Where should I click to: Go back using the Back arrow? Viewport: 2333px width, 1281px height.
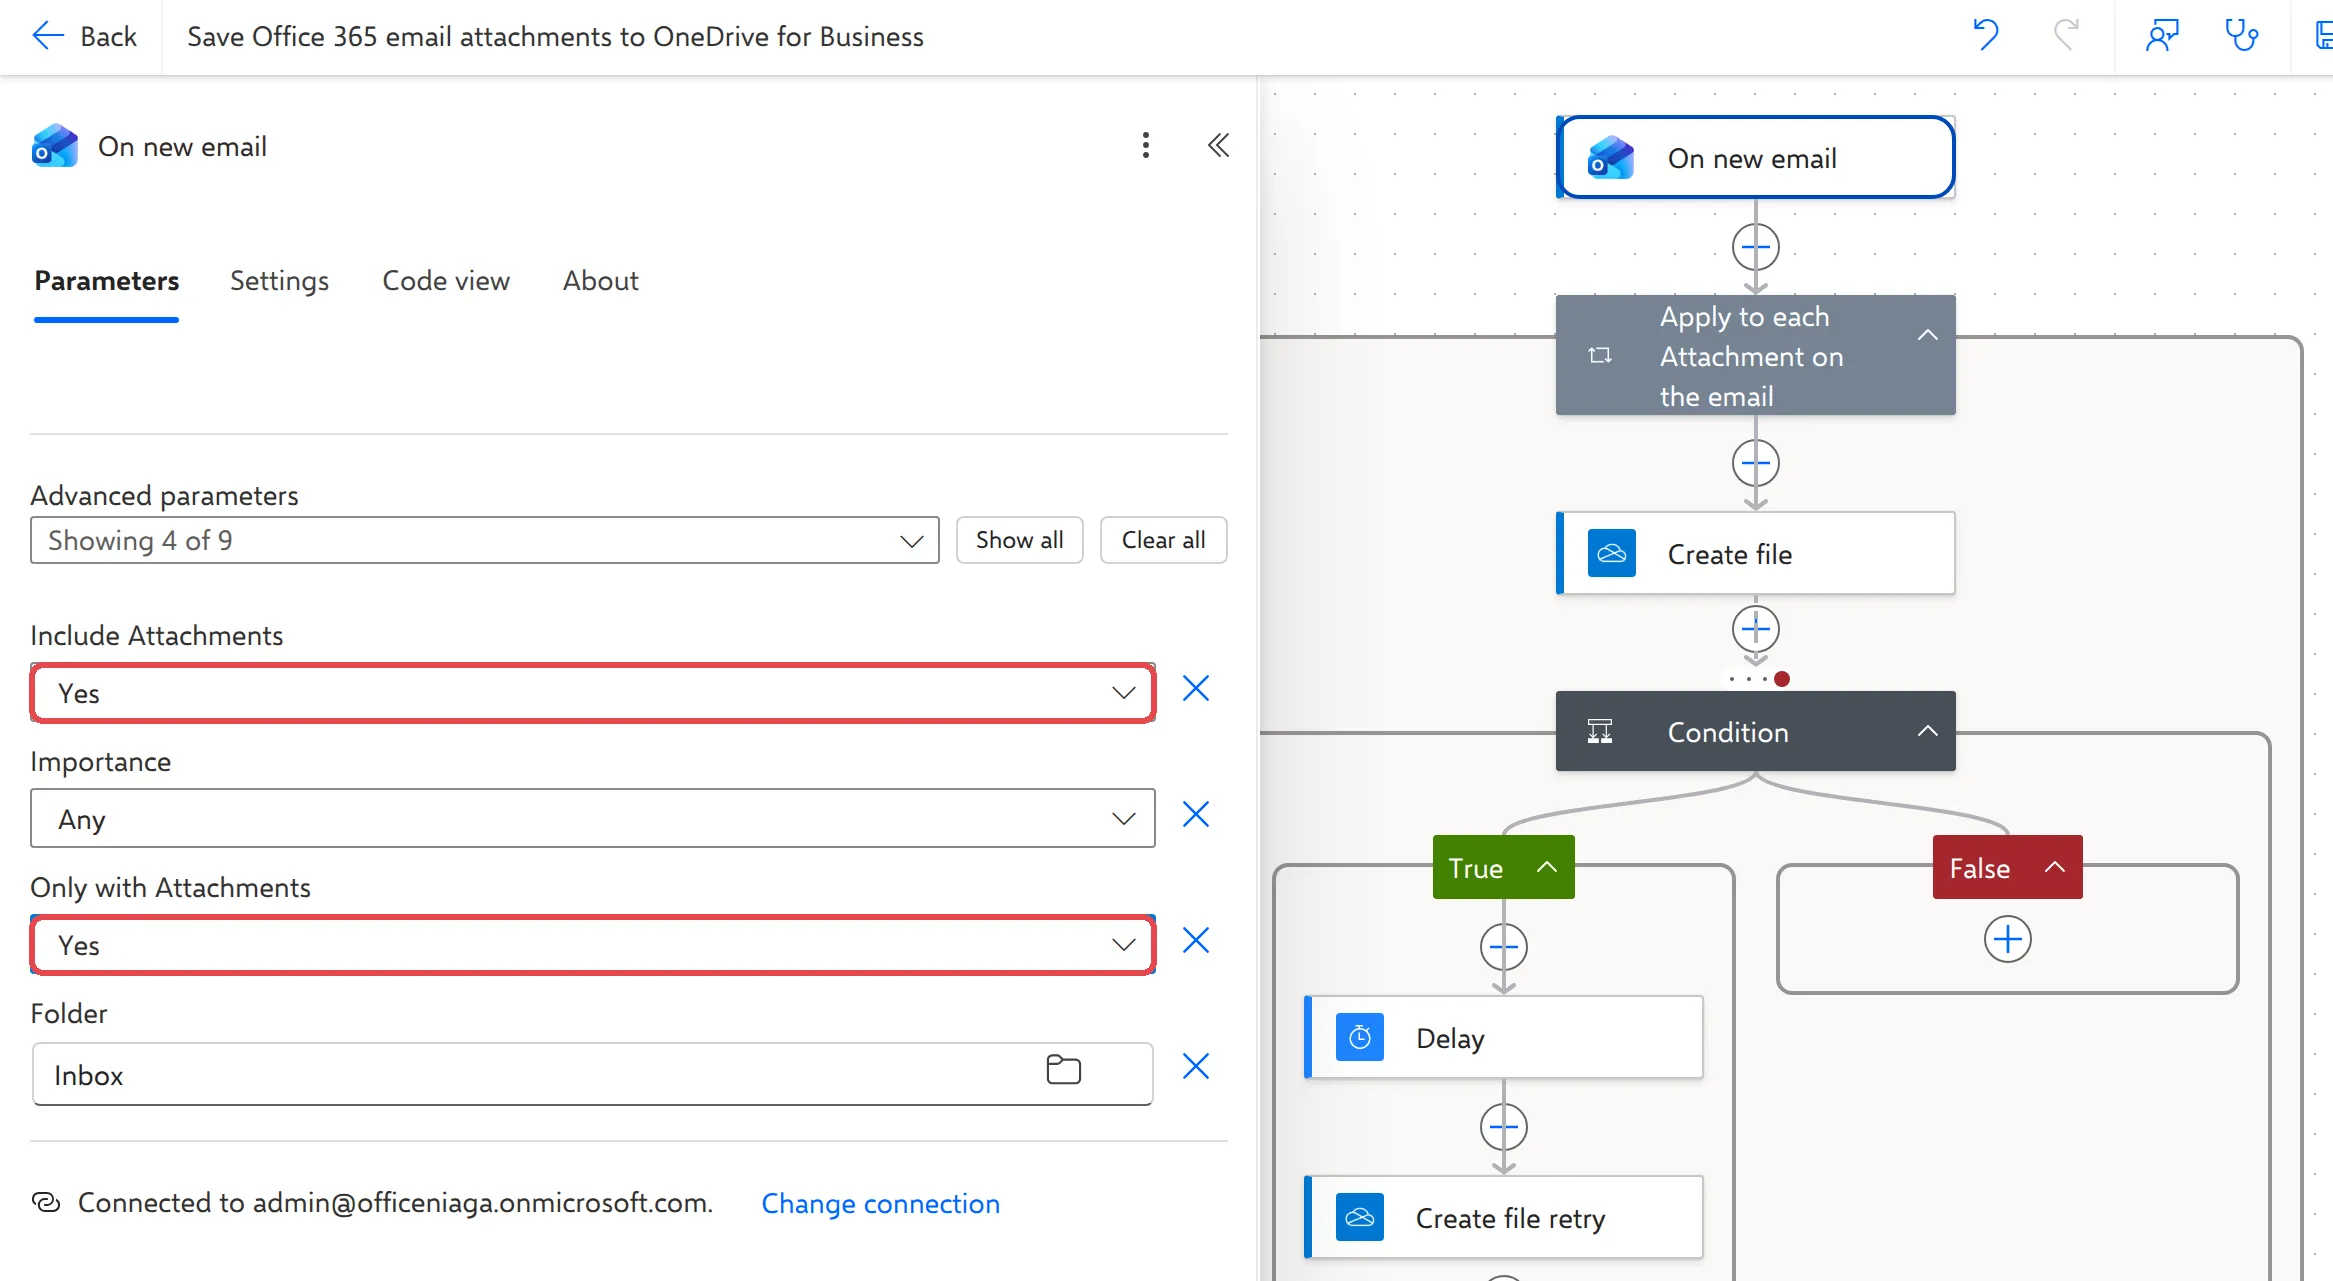click(x=84, y=37)
